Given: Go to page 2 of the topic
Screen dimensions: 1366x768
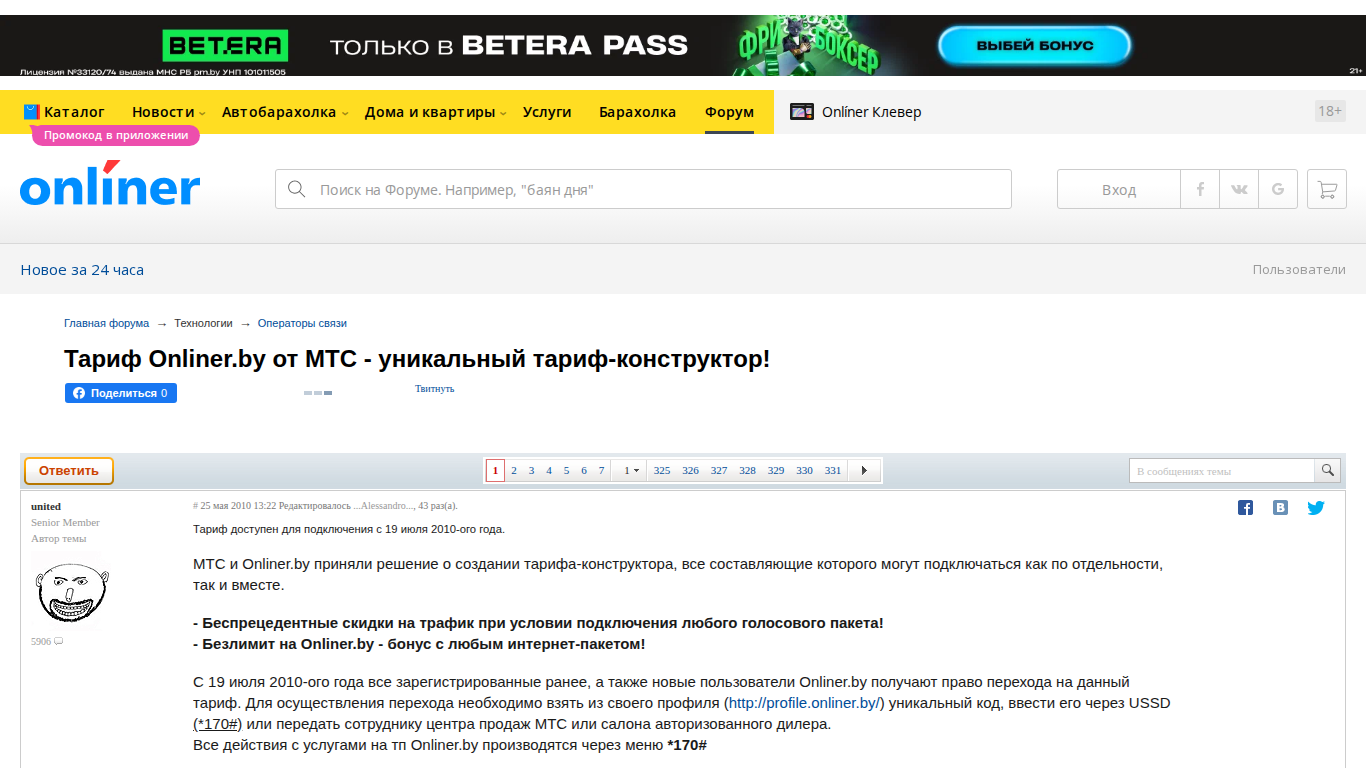Looking at the screenshot, I should pos(514,470).
